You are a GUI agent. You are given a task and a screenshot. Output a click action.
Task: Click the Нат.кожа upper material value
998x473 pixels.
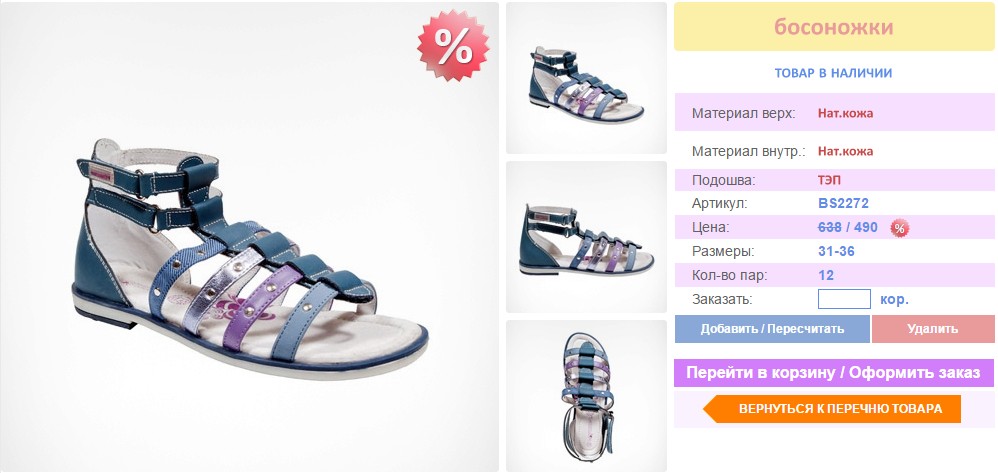tap(845, 114)
